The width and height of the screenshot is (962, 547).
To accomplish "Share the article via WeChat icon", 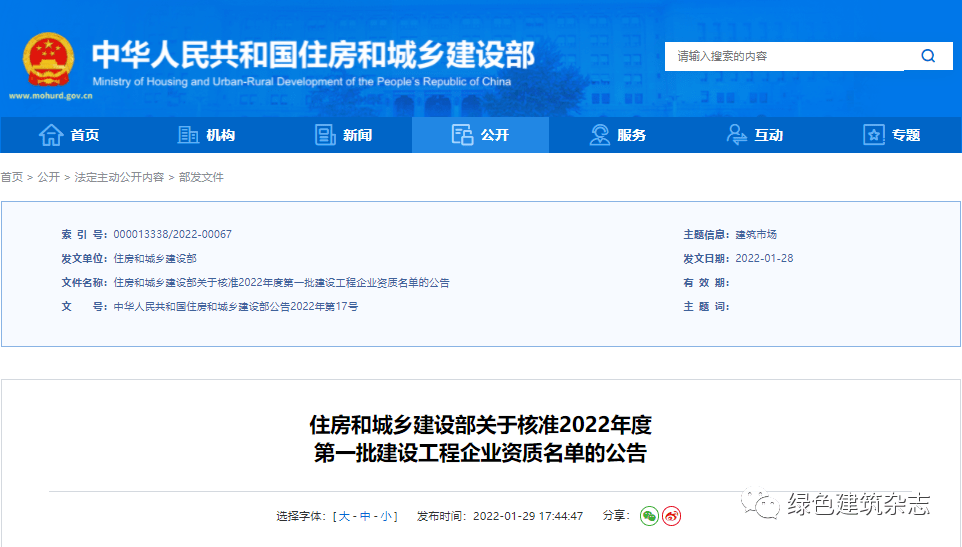I will pos(649,516).
